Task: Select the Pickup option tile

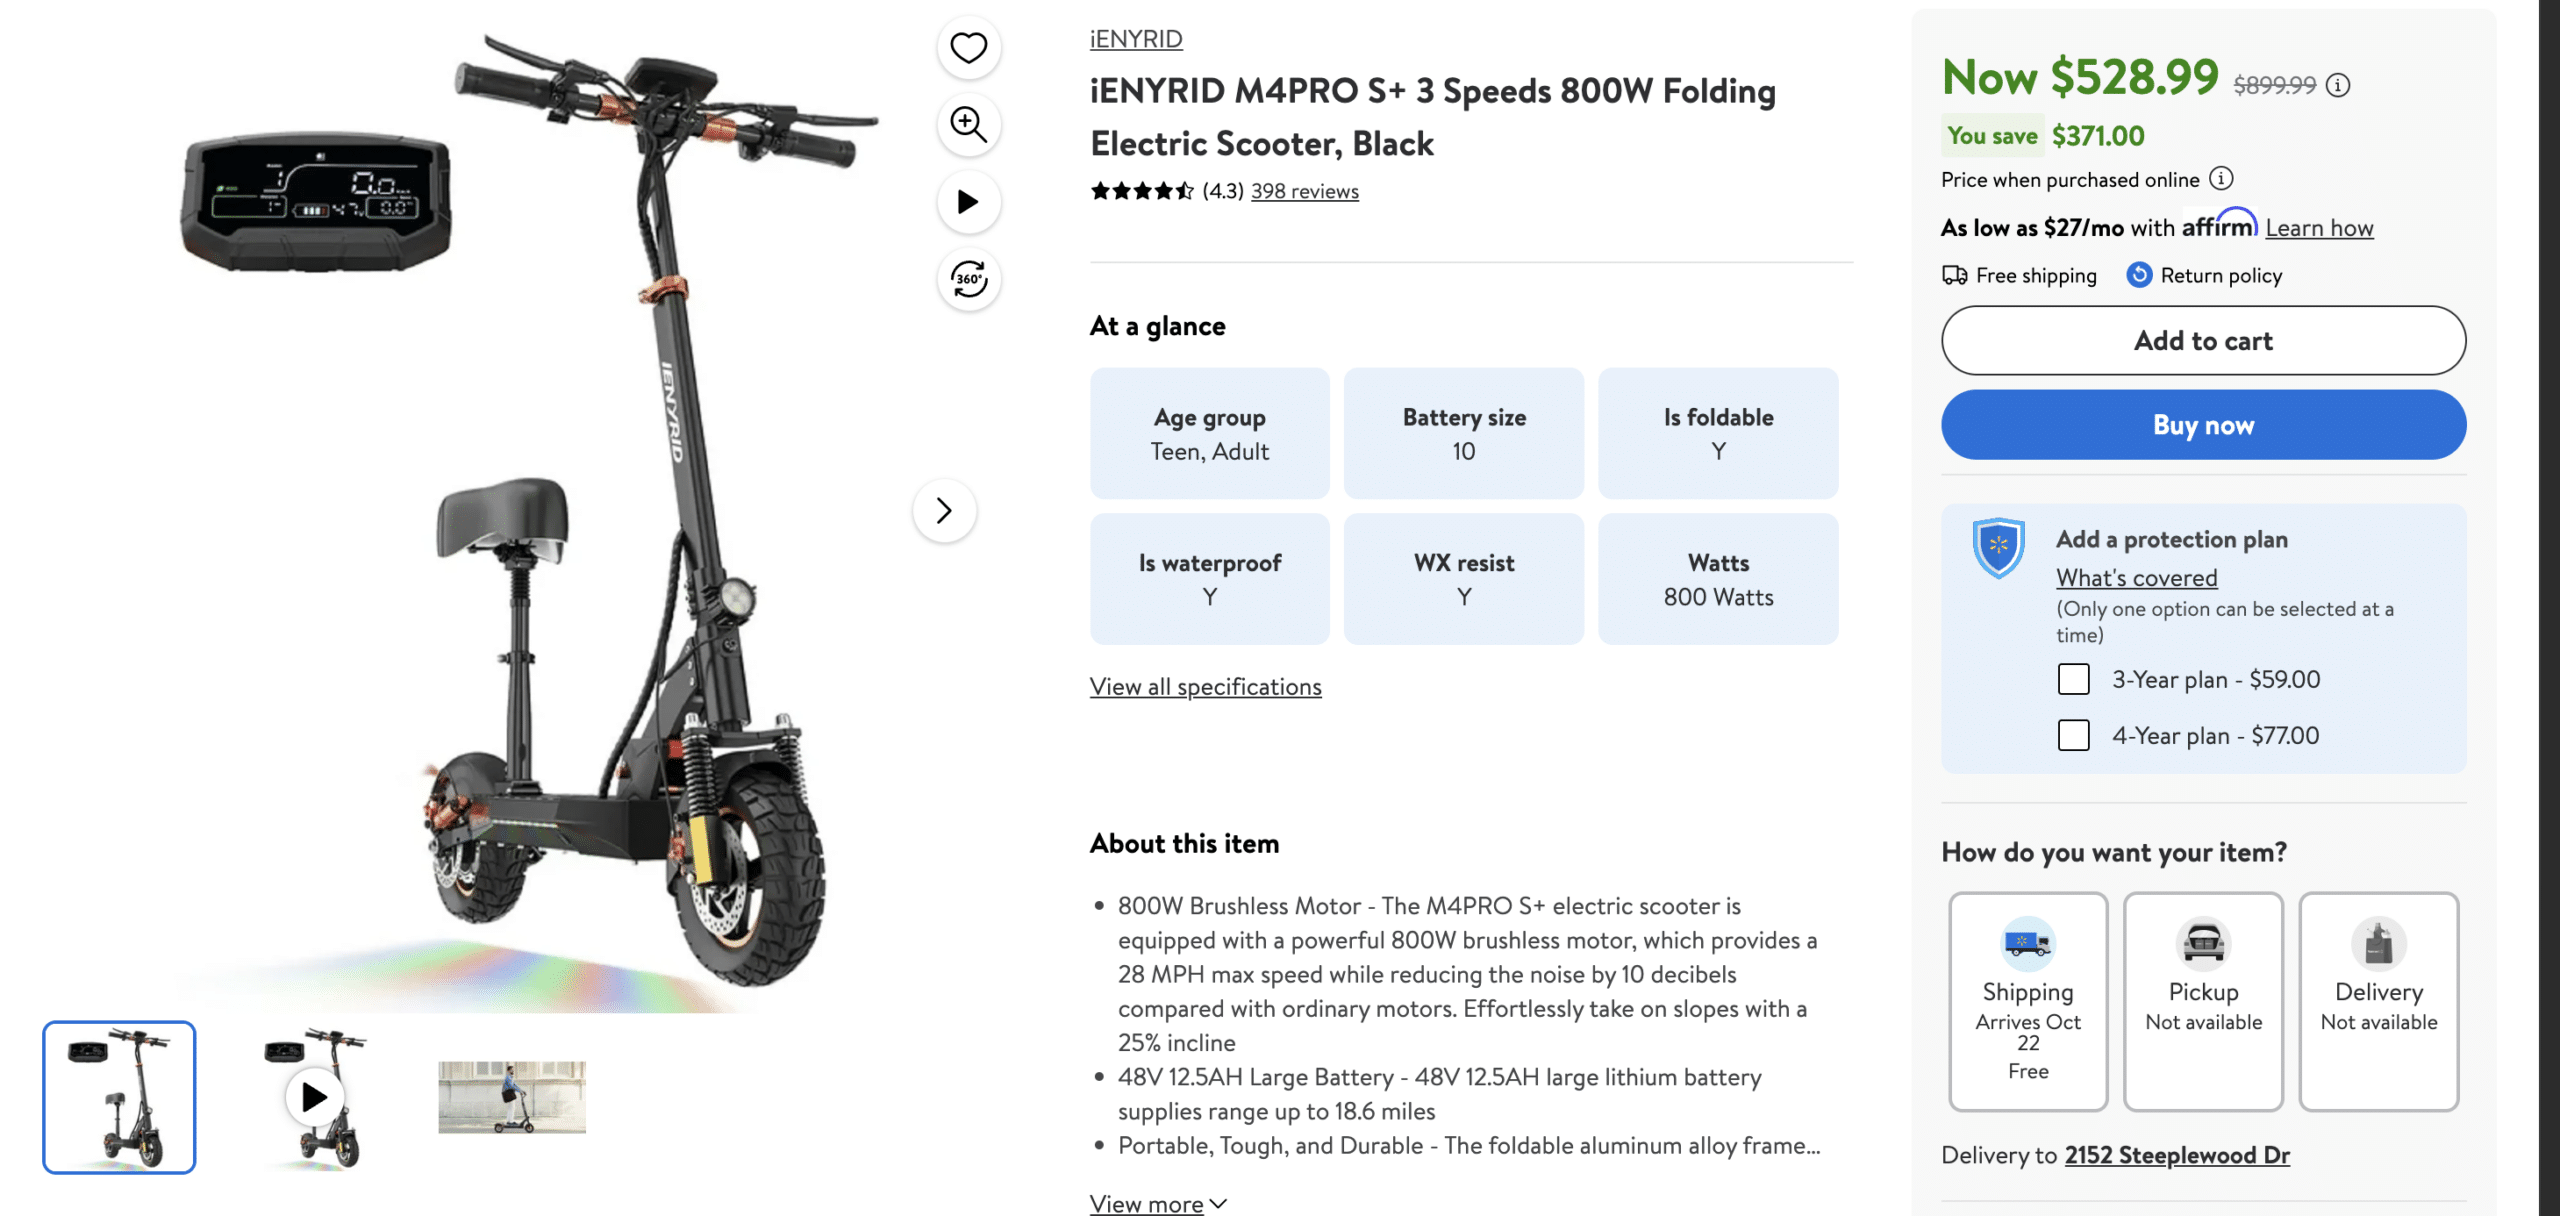Action: pos(2203,1000)
